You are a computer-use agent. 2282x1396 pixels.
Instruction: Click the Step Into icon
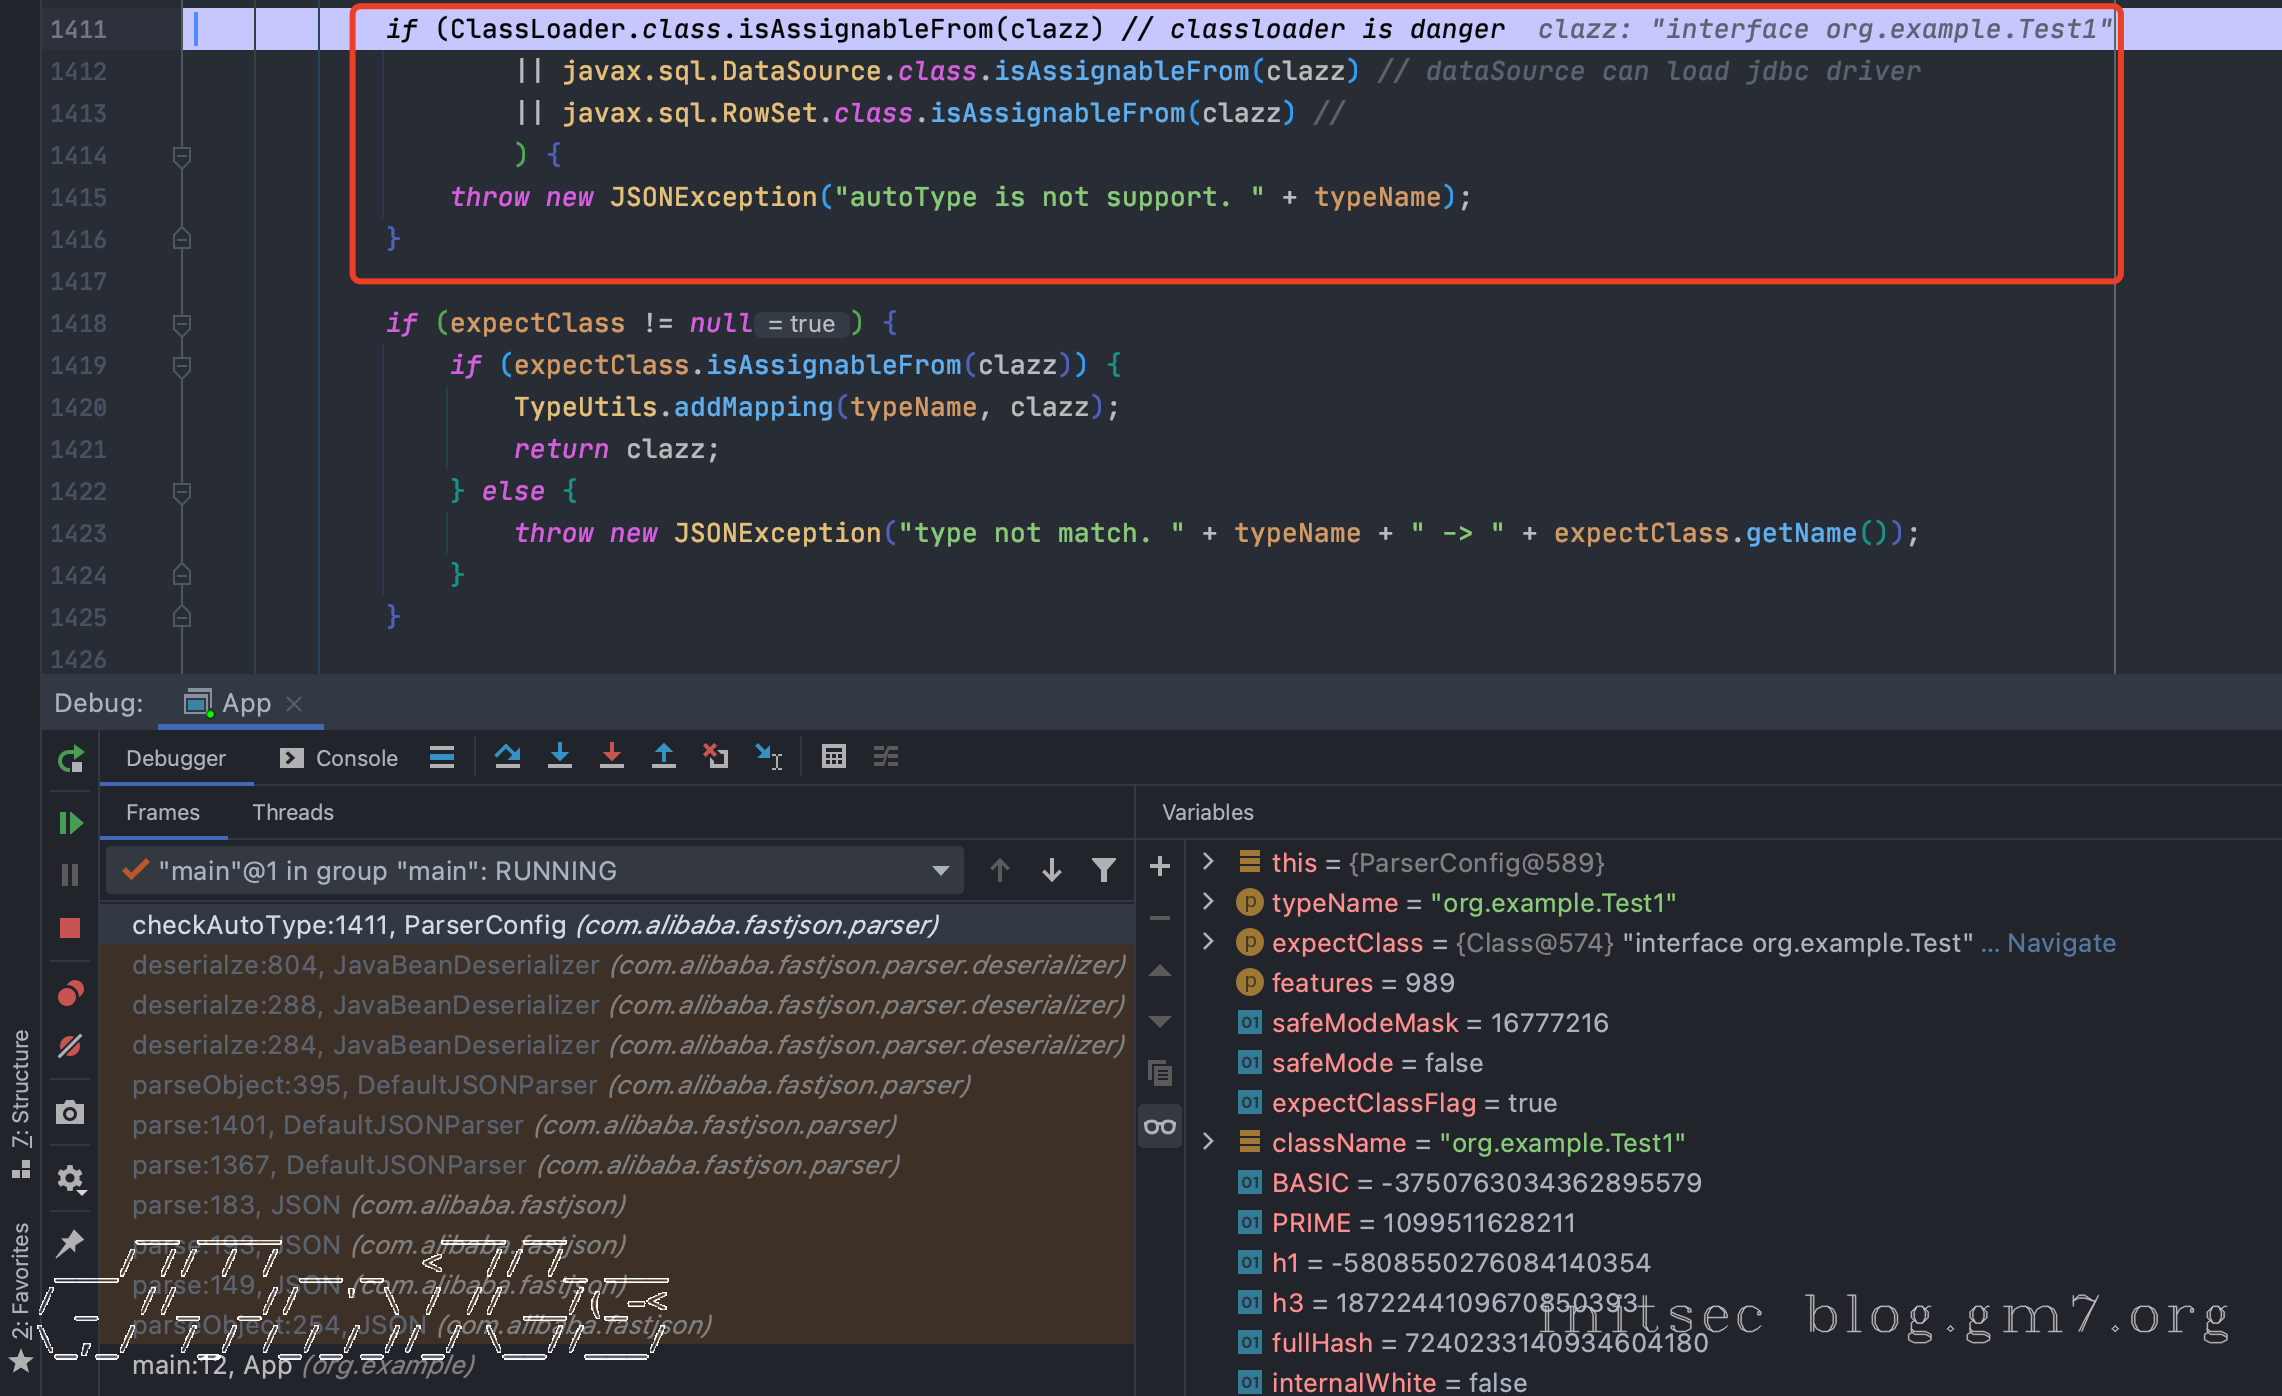click(x=560, y=757)
